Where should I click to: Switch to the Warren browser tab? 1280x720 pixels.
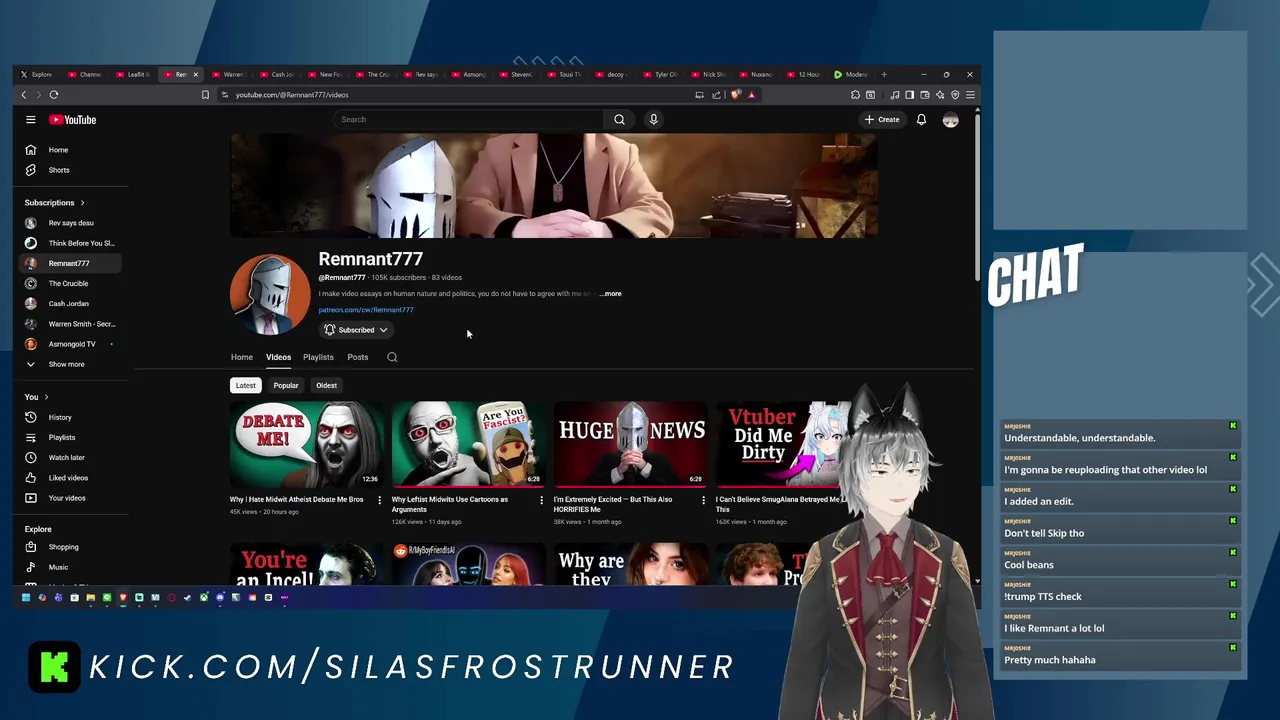click(x=230, y=74)
